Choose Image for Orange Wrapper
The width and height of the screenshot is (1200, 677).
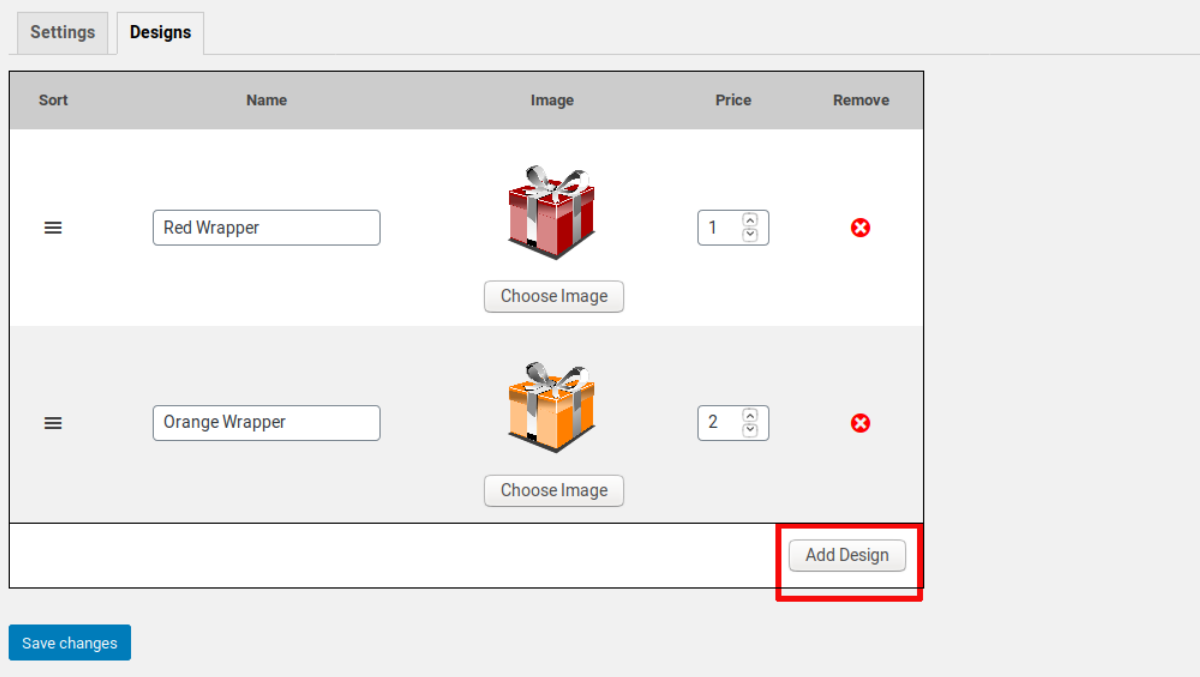554,490
